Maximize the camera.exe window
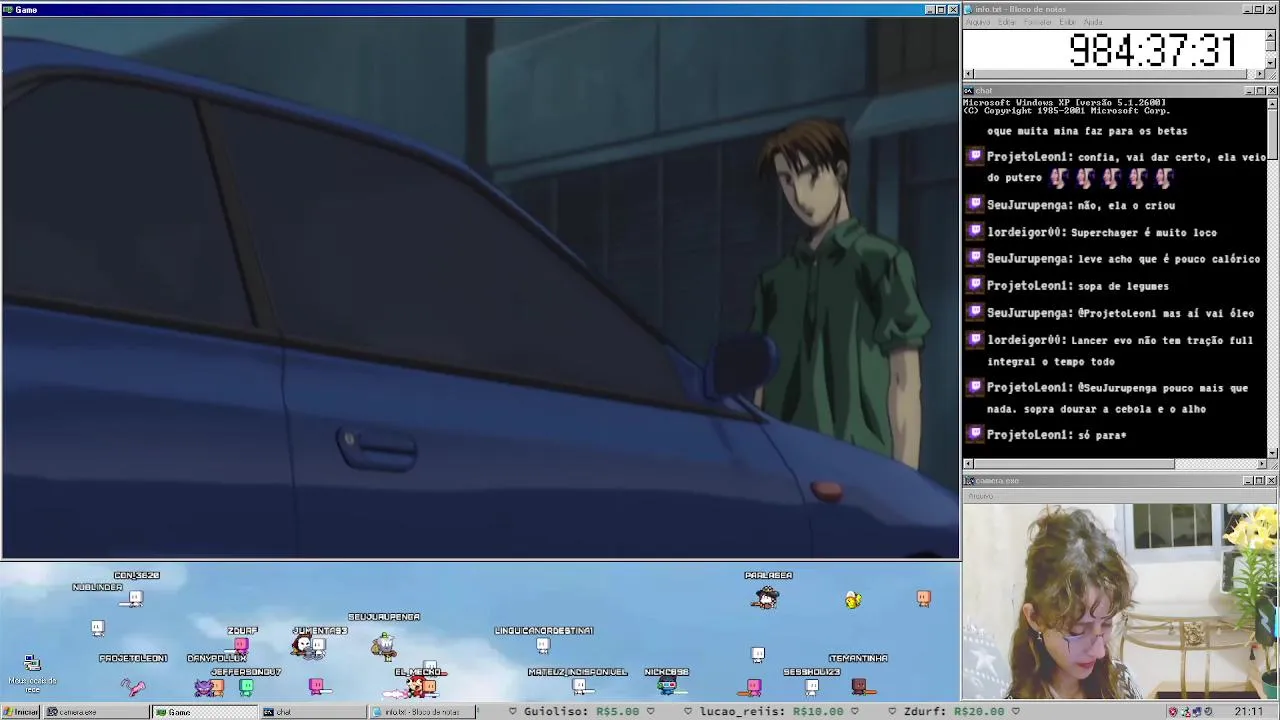 point(1259,481)
